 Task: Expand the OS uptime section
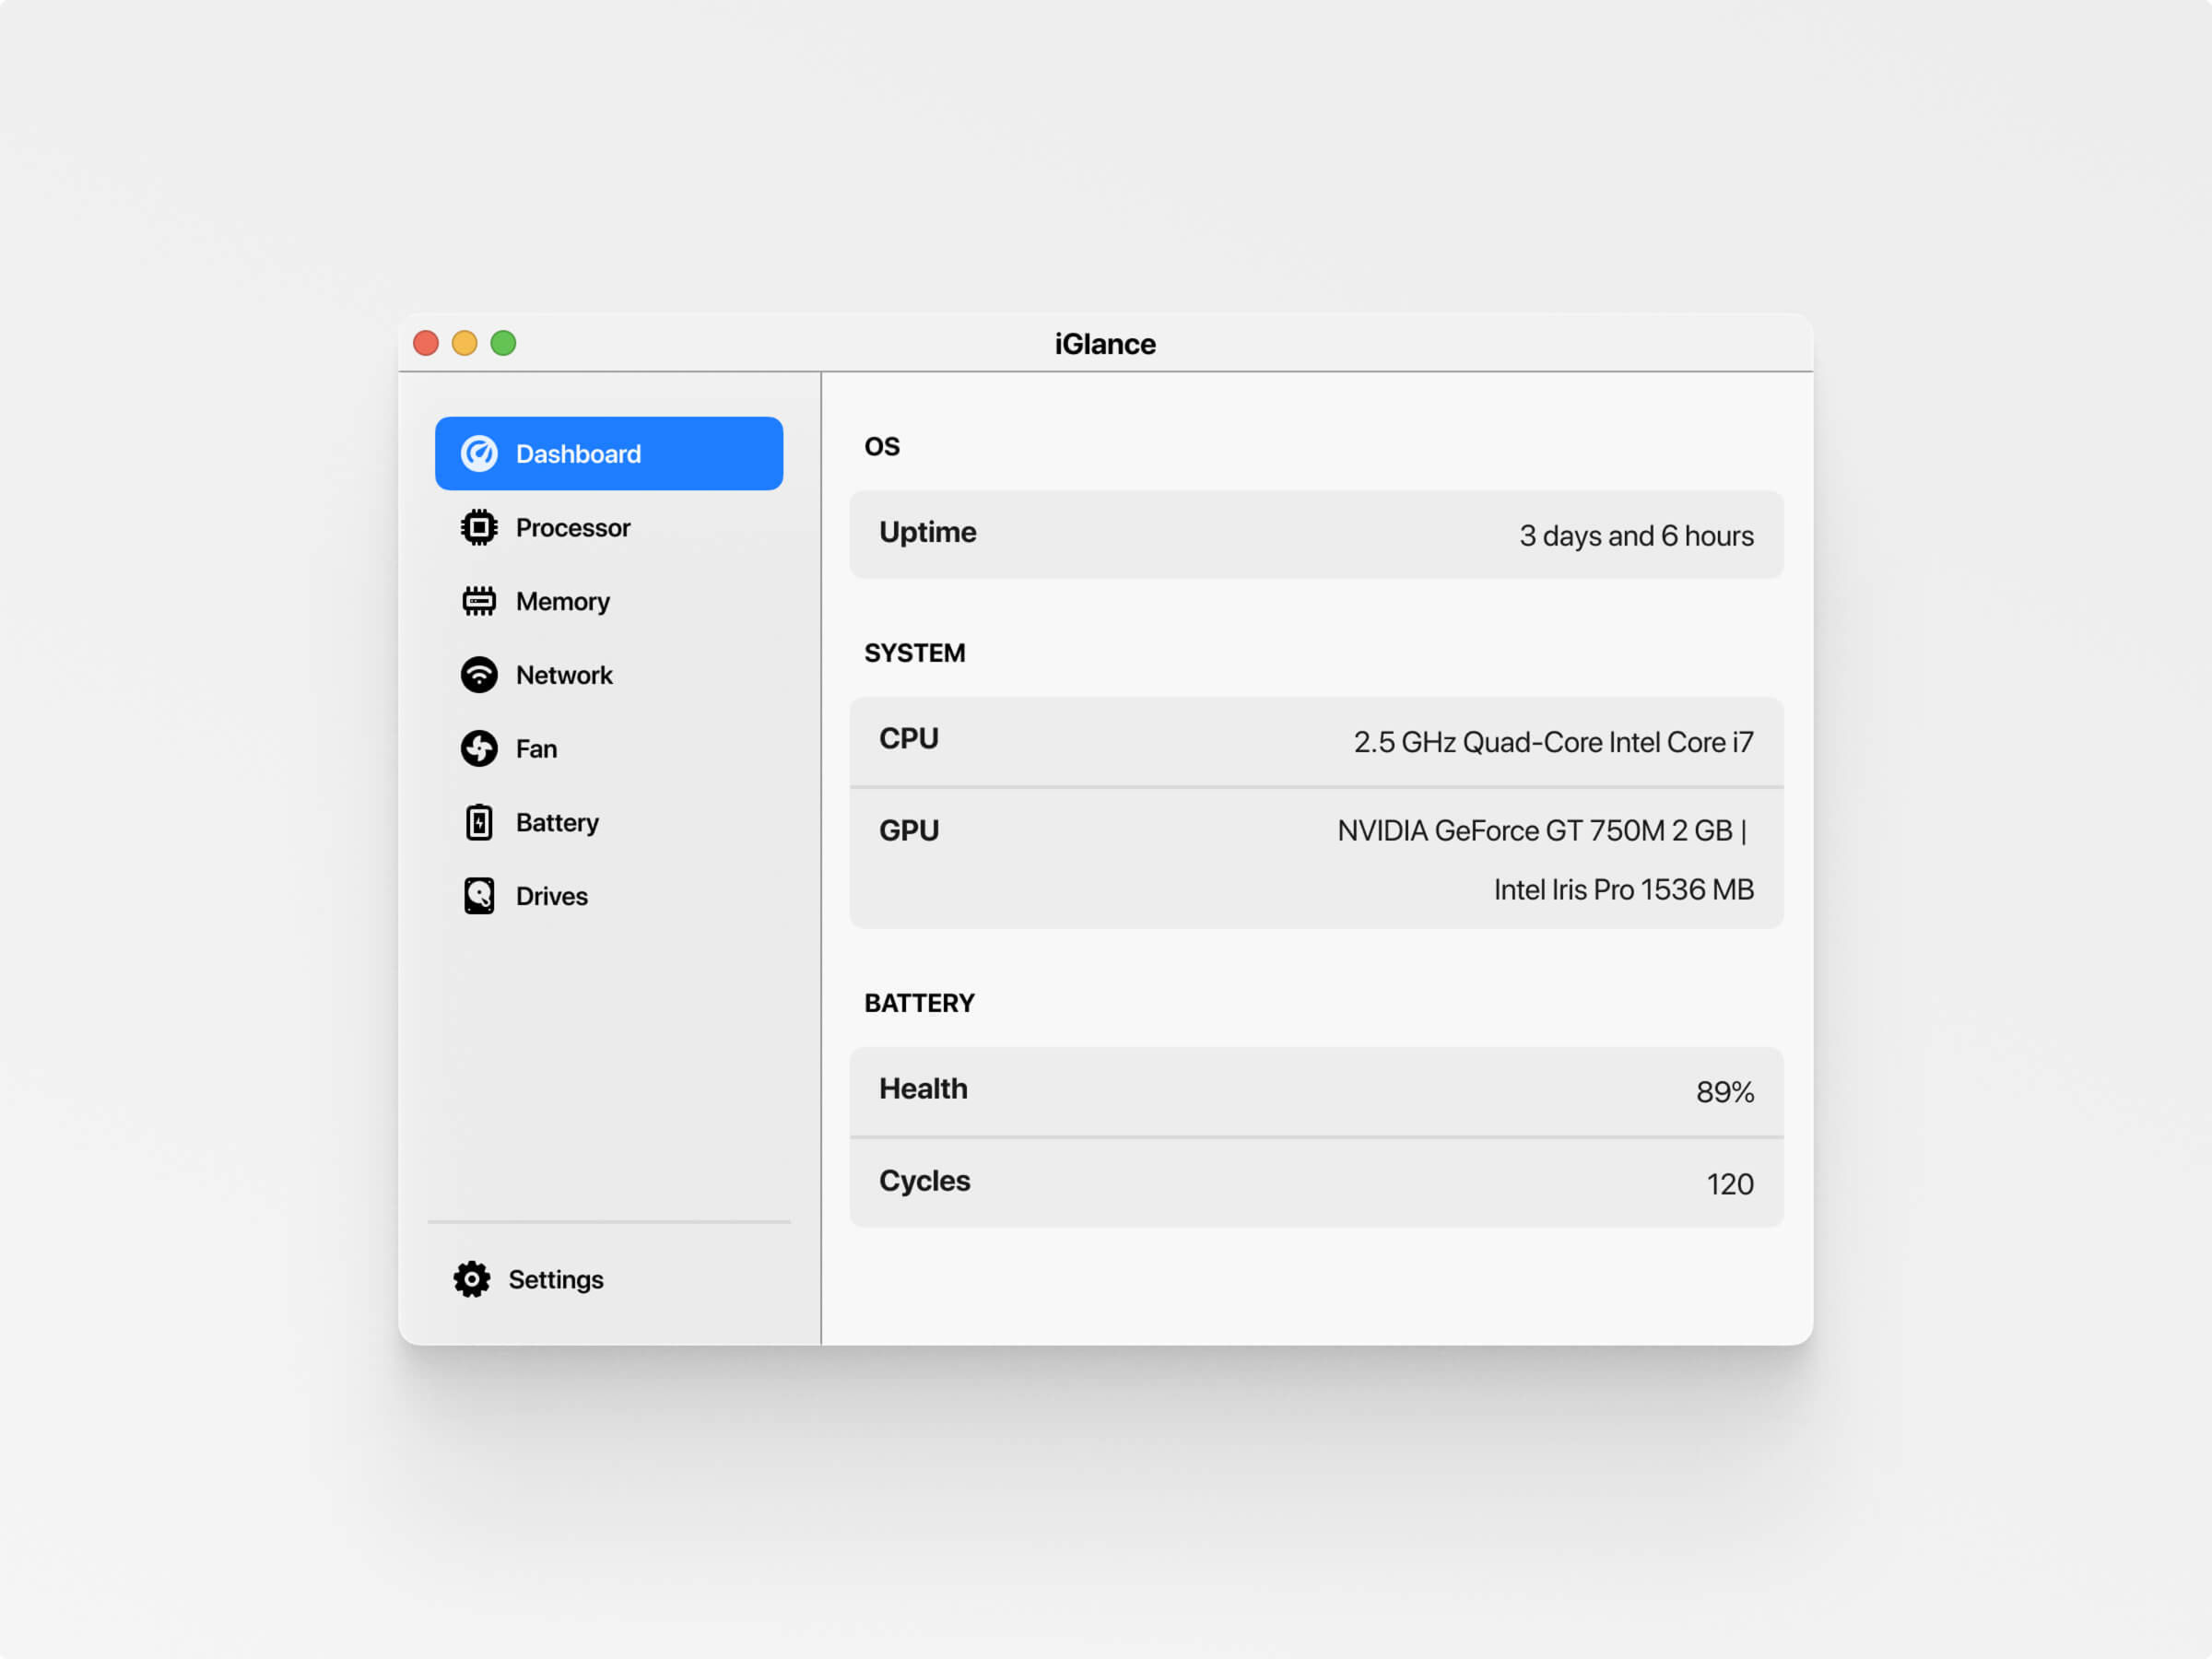point(1317,534)
